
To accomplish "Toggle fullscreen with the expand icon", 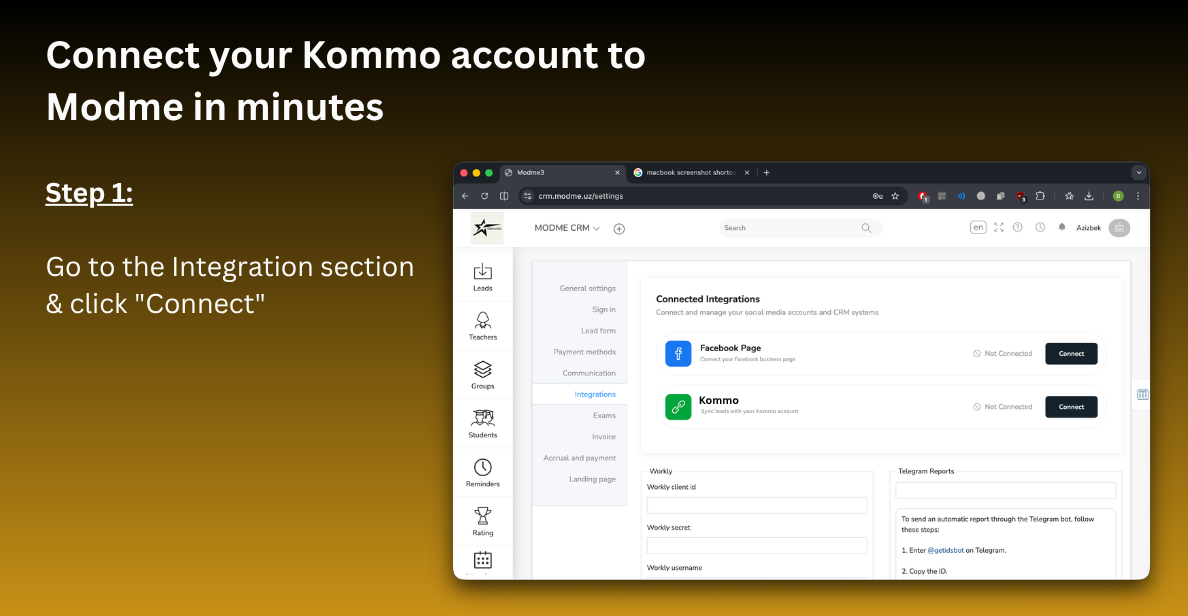I will (x=999, y=227).
